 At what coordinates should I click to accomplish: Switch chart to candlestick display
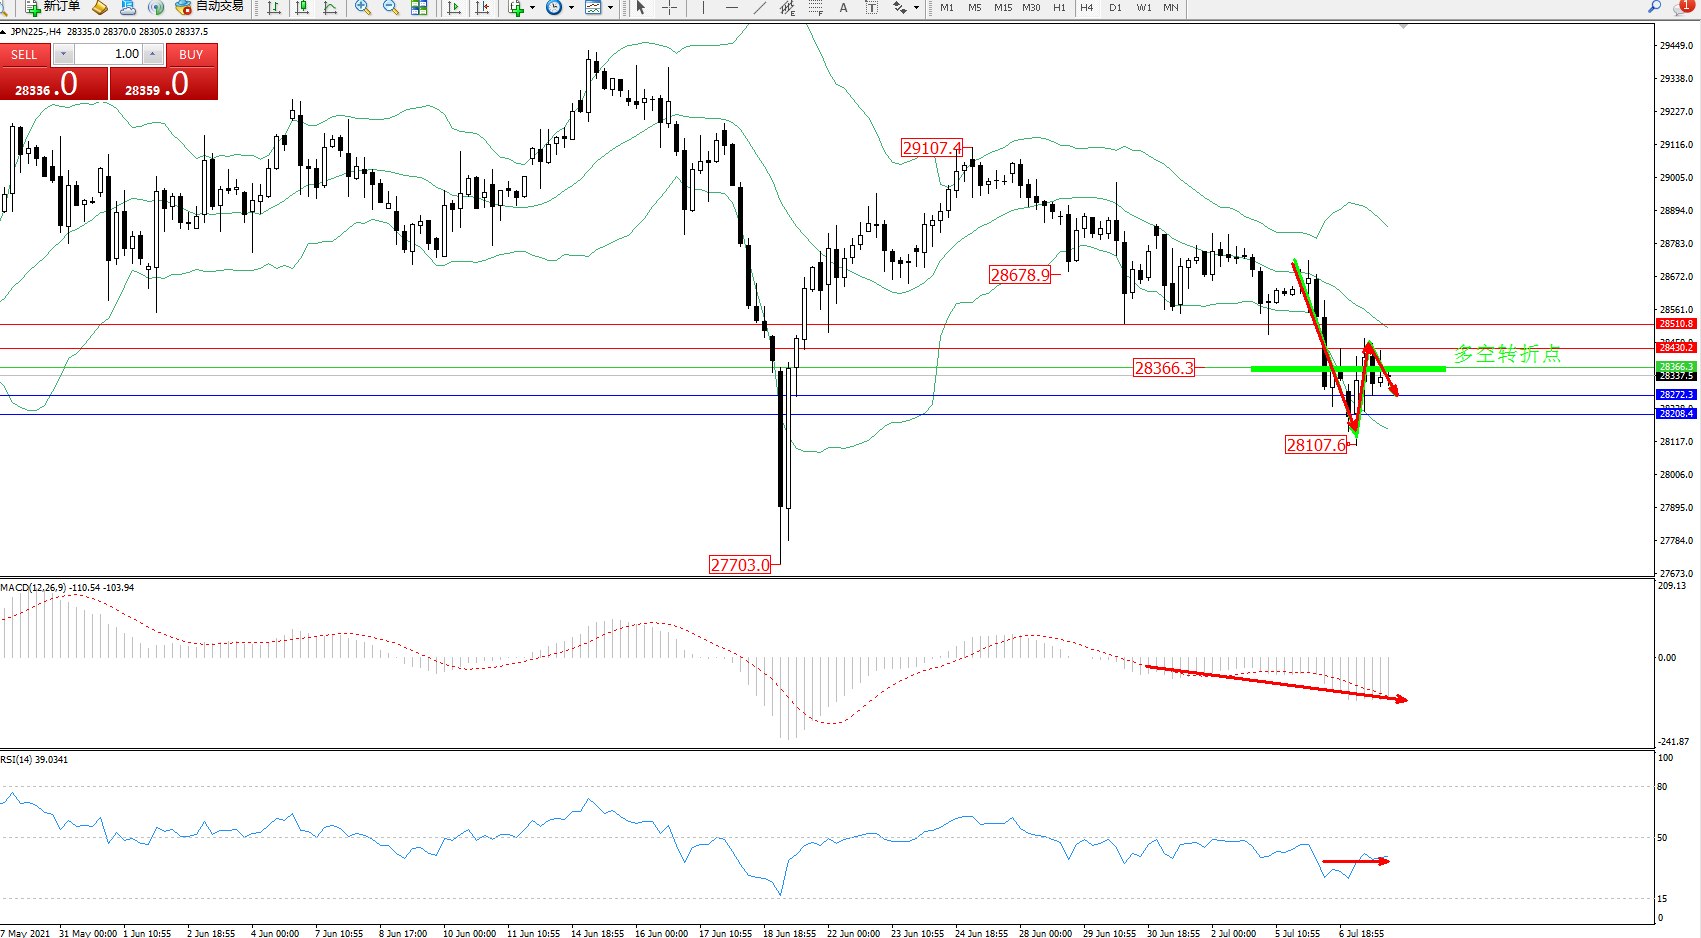click(302, 8)
